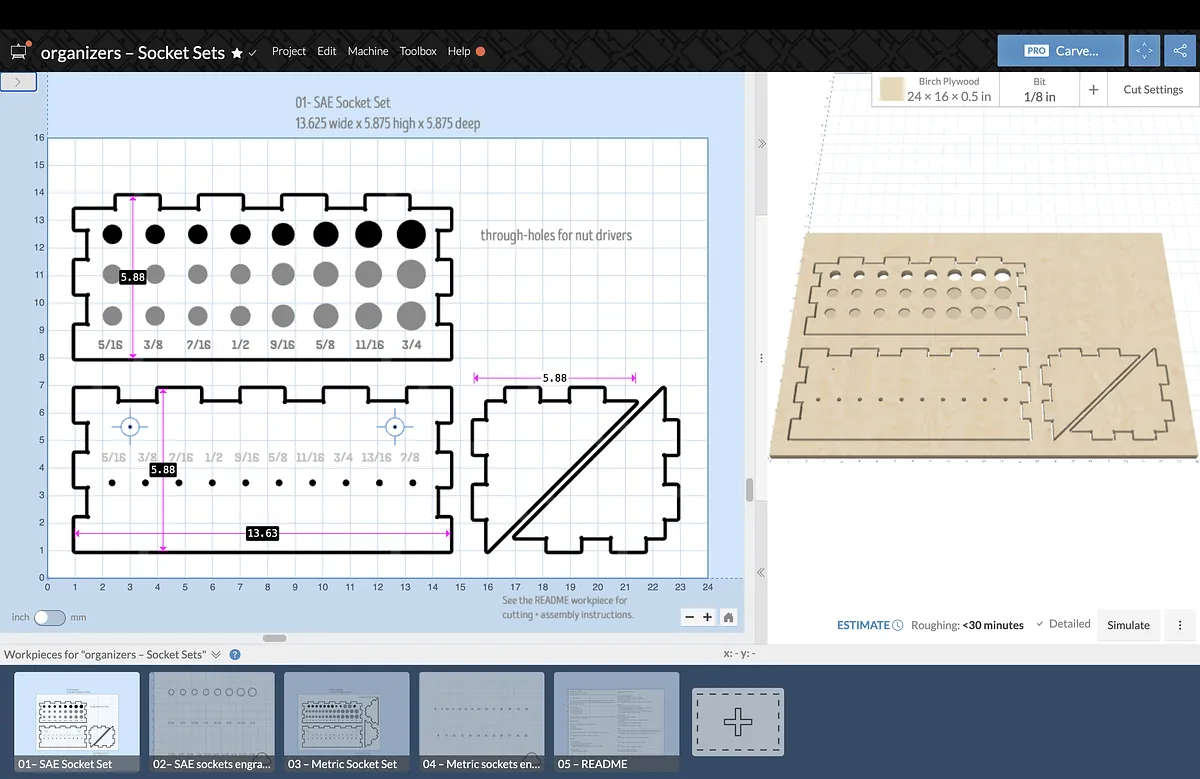Click the Birch Plywood material swatch
Viewport: 1200px width, 779px height.
point(892,90)
